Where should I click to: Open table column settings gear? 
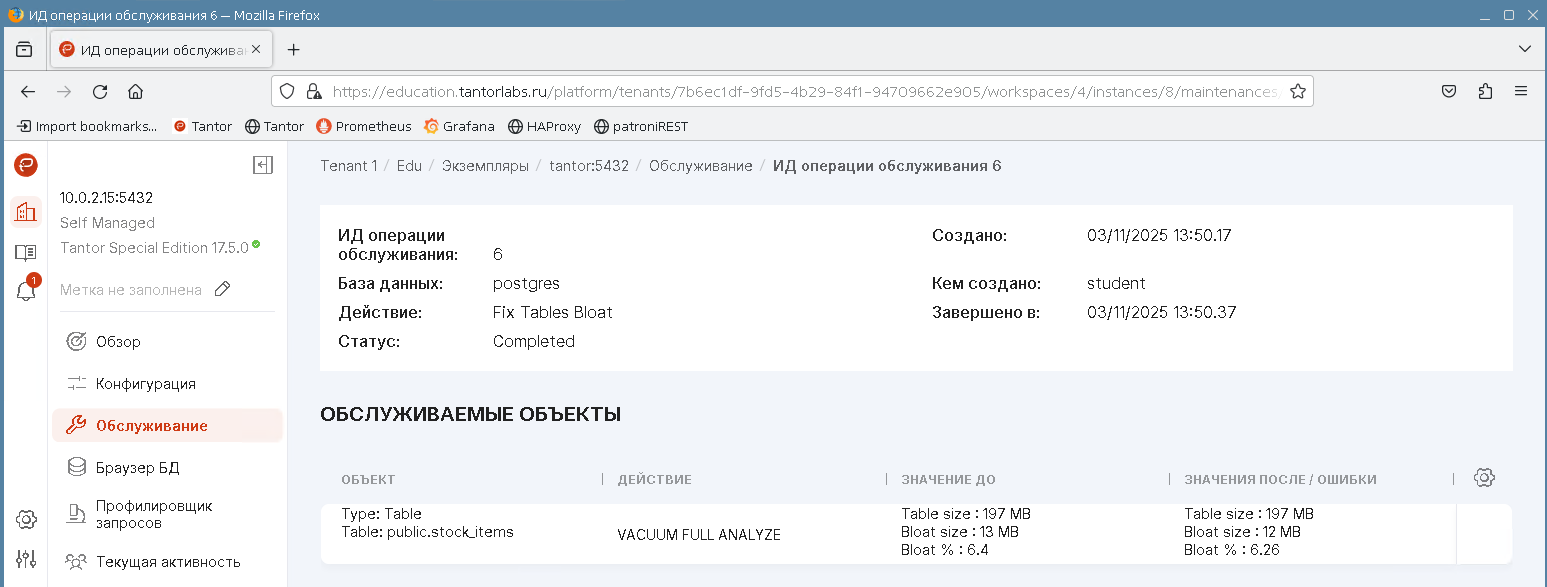tap(1484, 478)
